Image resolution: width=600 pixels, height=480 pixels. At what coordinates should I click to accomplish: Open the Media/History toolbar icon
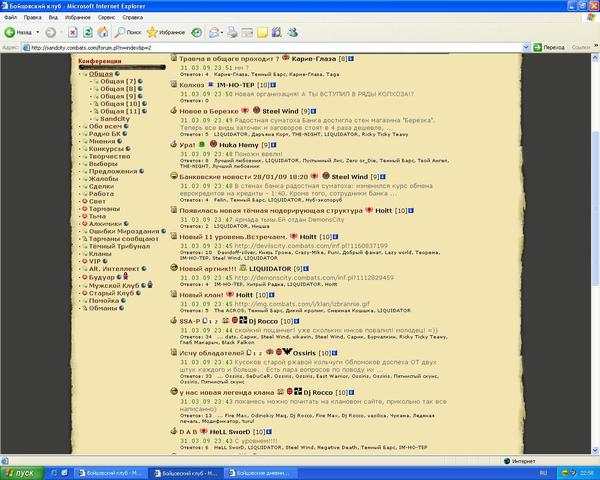click(197, 33)
